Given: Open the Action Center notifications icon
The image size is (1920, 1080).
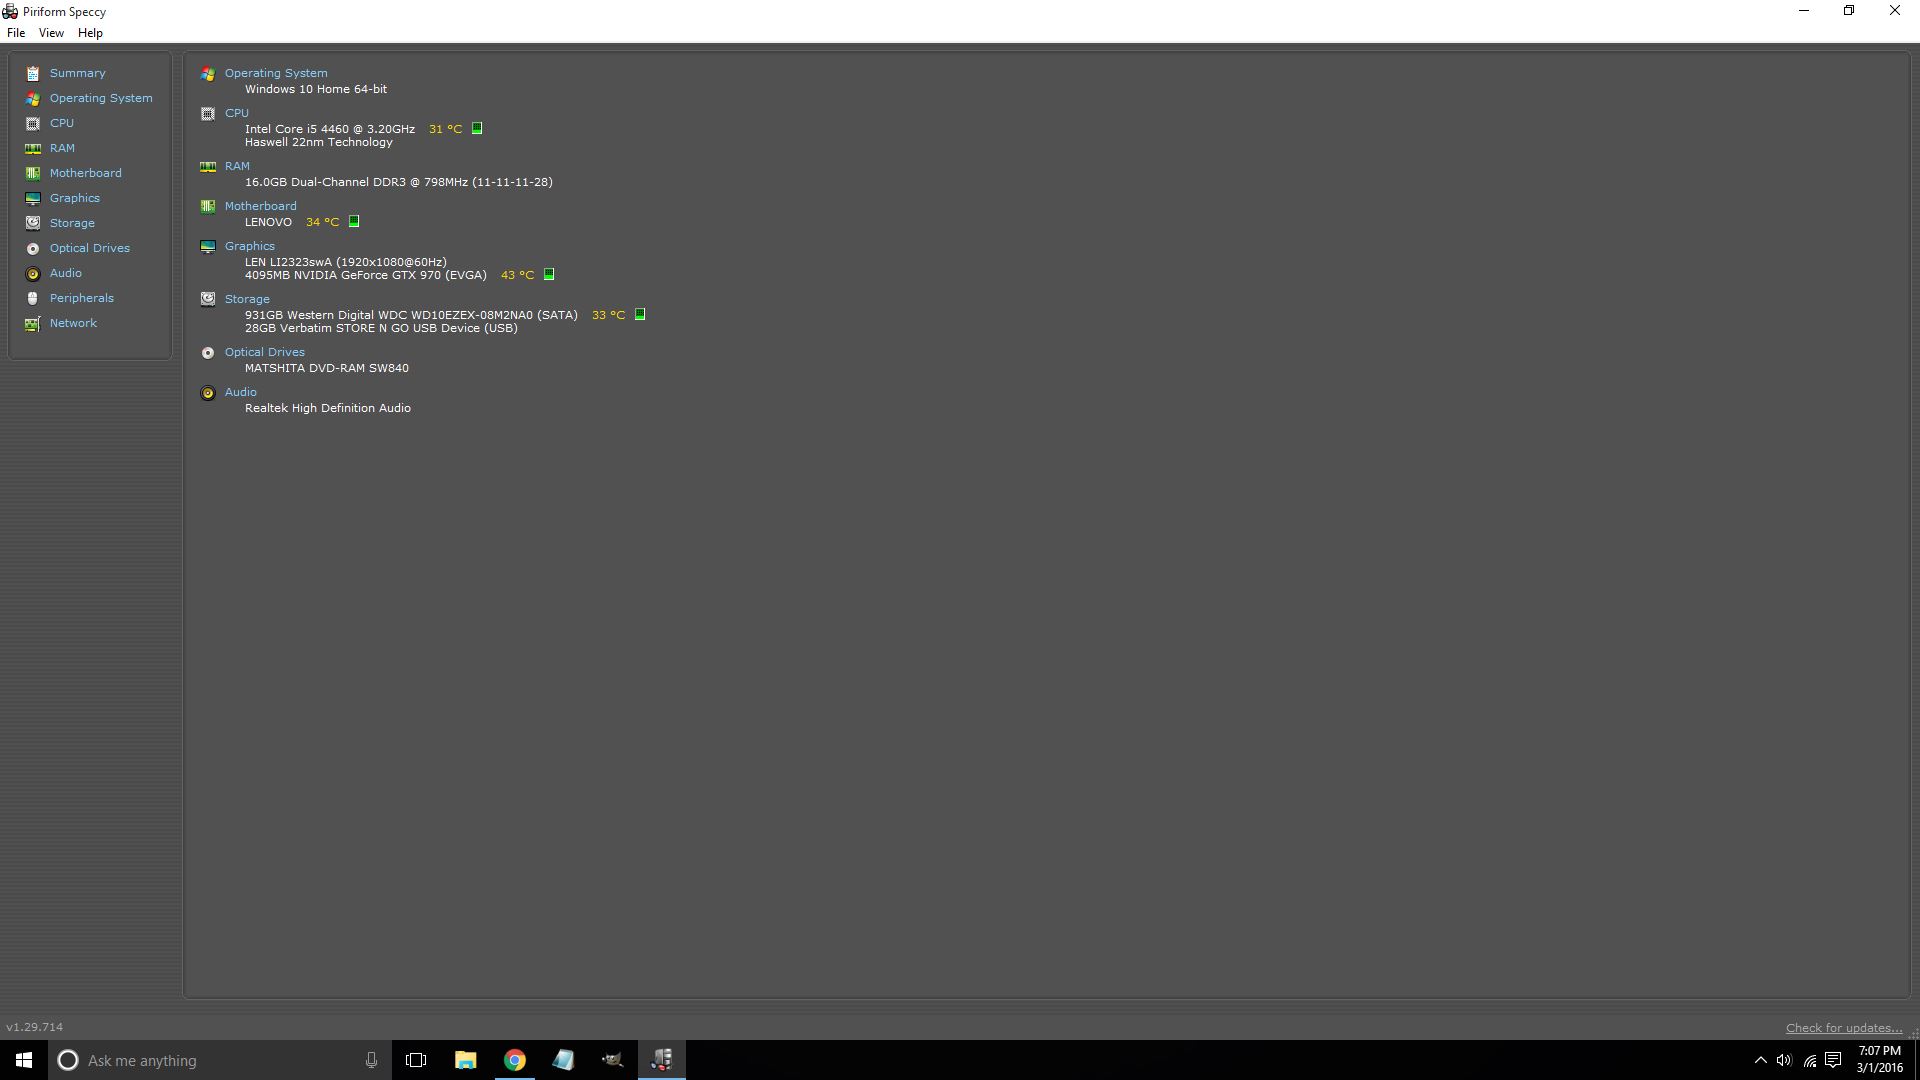Looking at the screenshot, I should click(1833, 1060).
